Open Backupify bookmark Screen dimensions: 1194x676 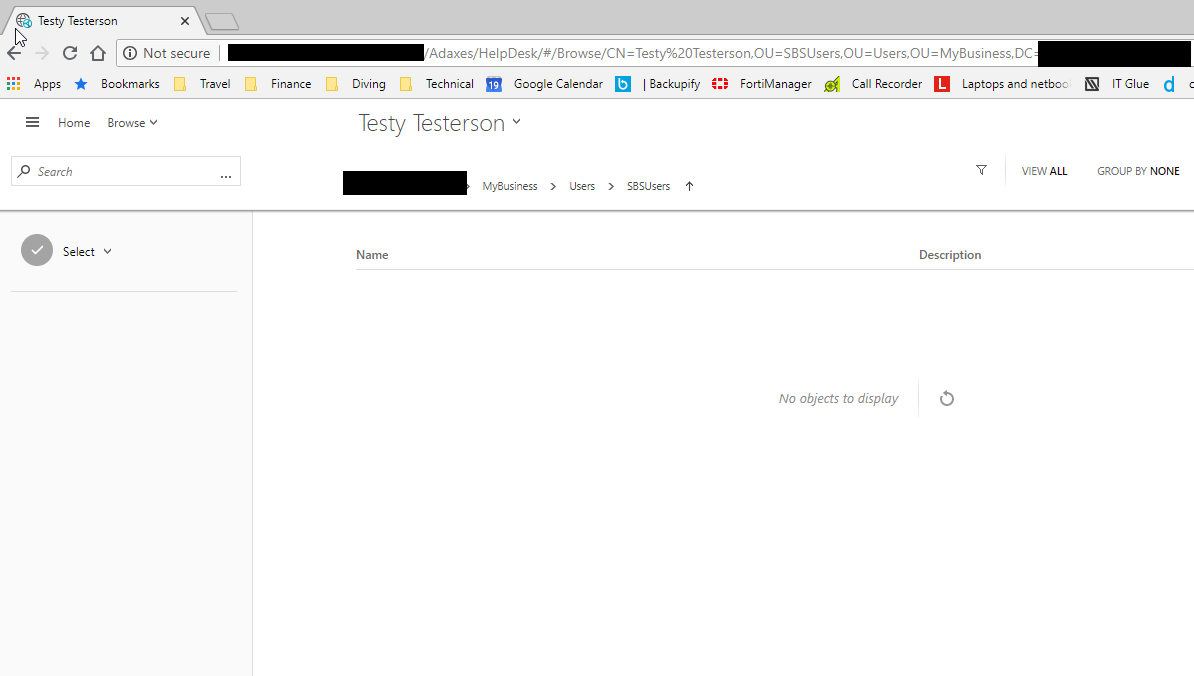(x=658, y=84)
